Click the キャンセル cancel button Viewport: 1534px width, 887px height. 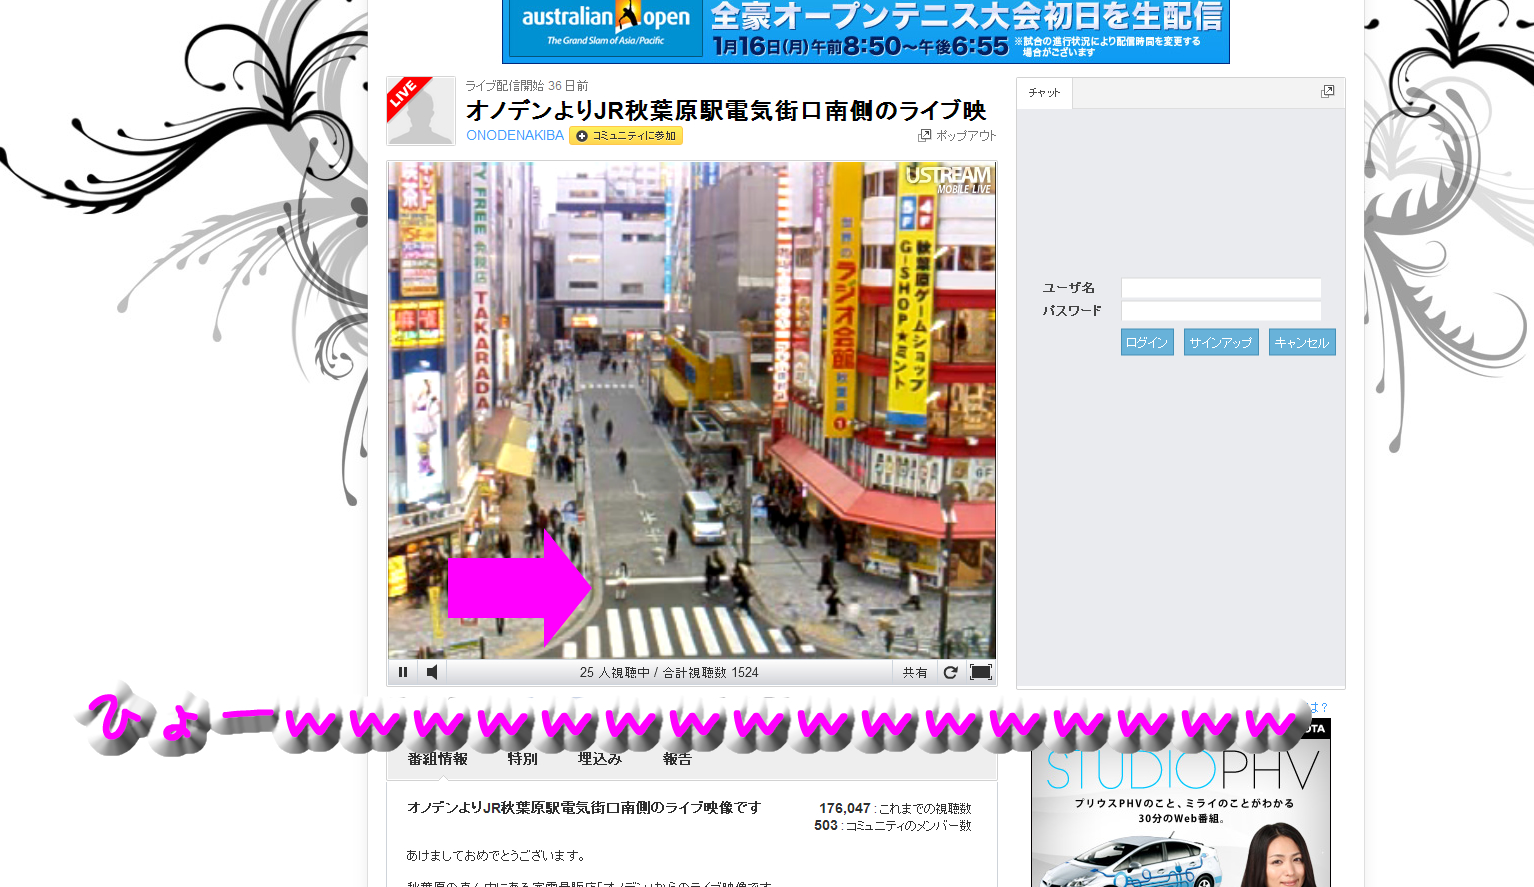(x=1302, y=342)
